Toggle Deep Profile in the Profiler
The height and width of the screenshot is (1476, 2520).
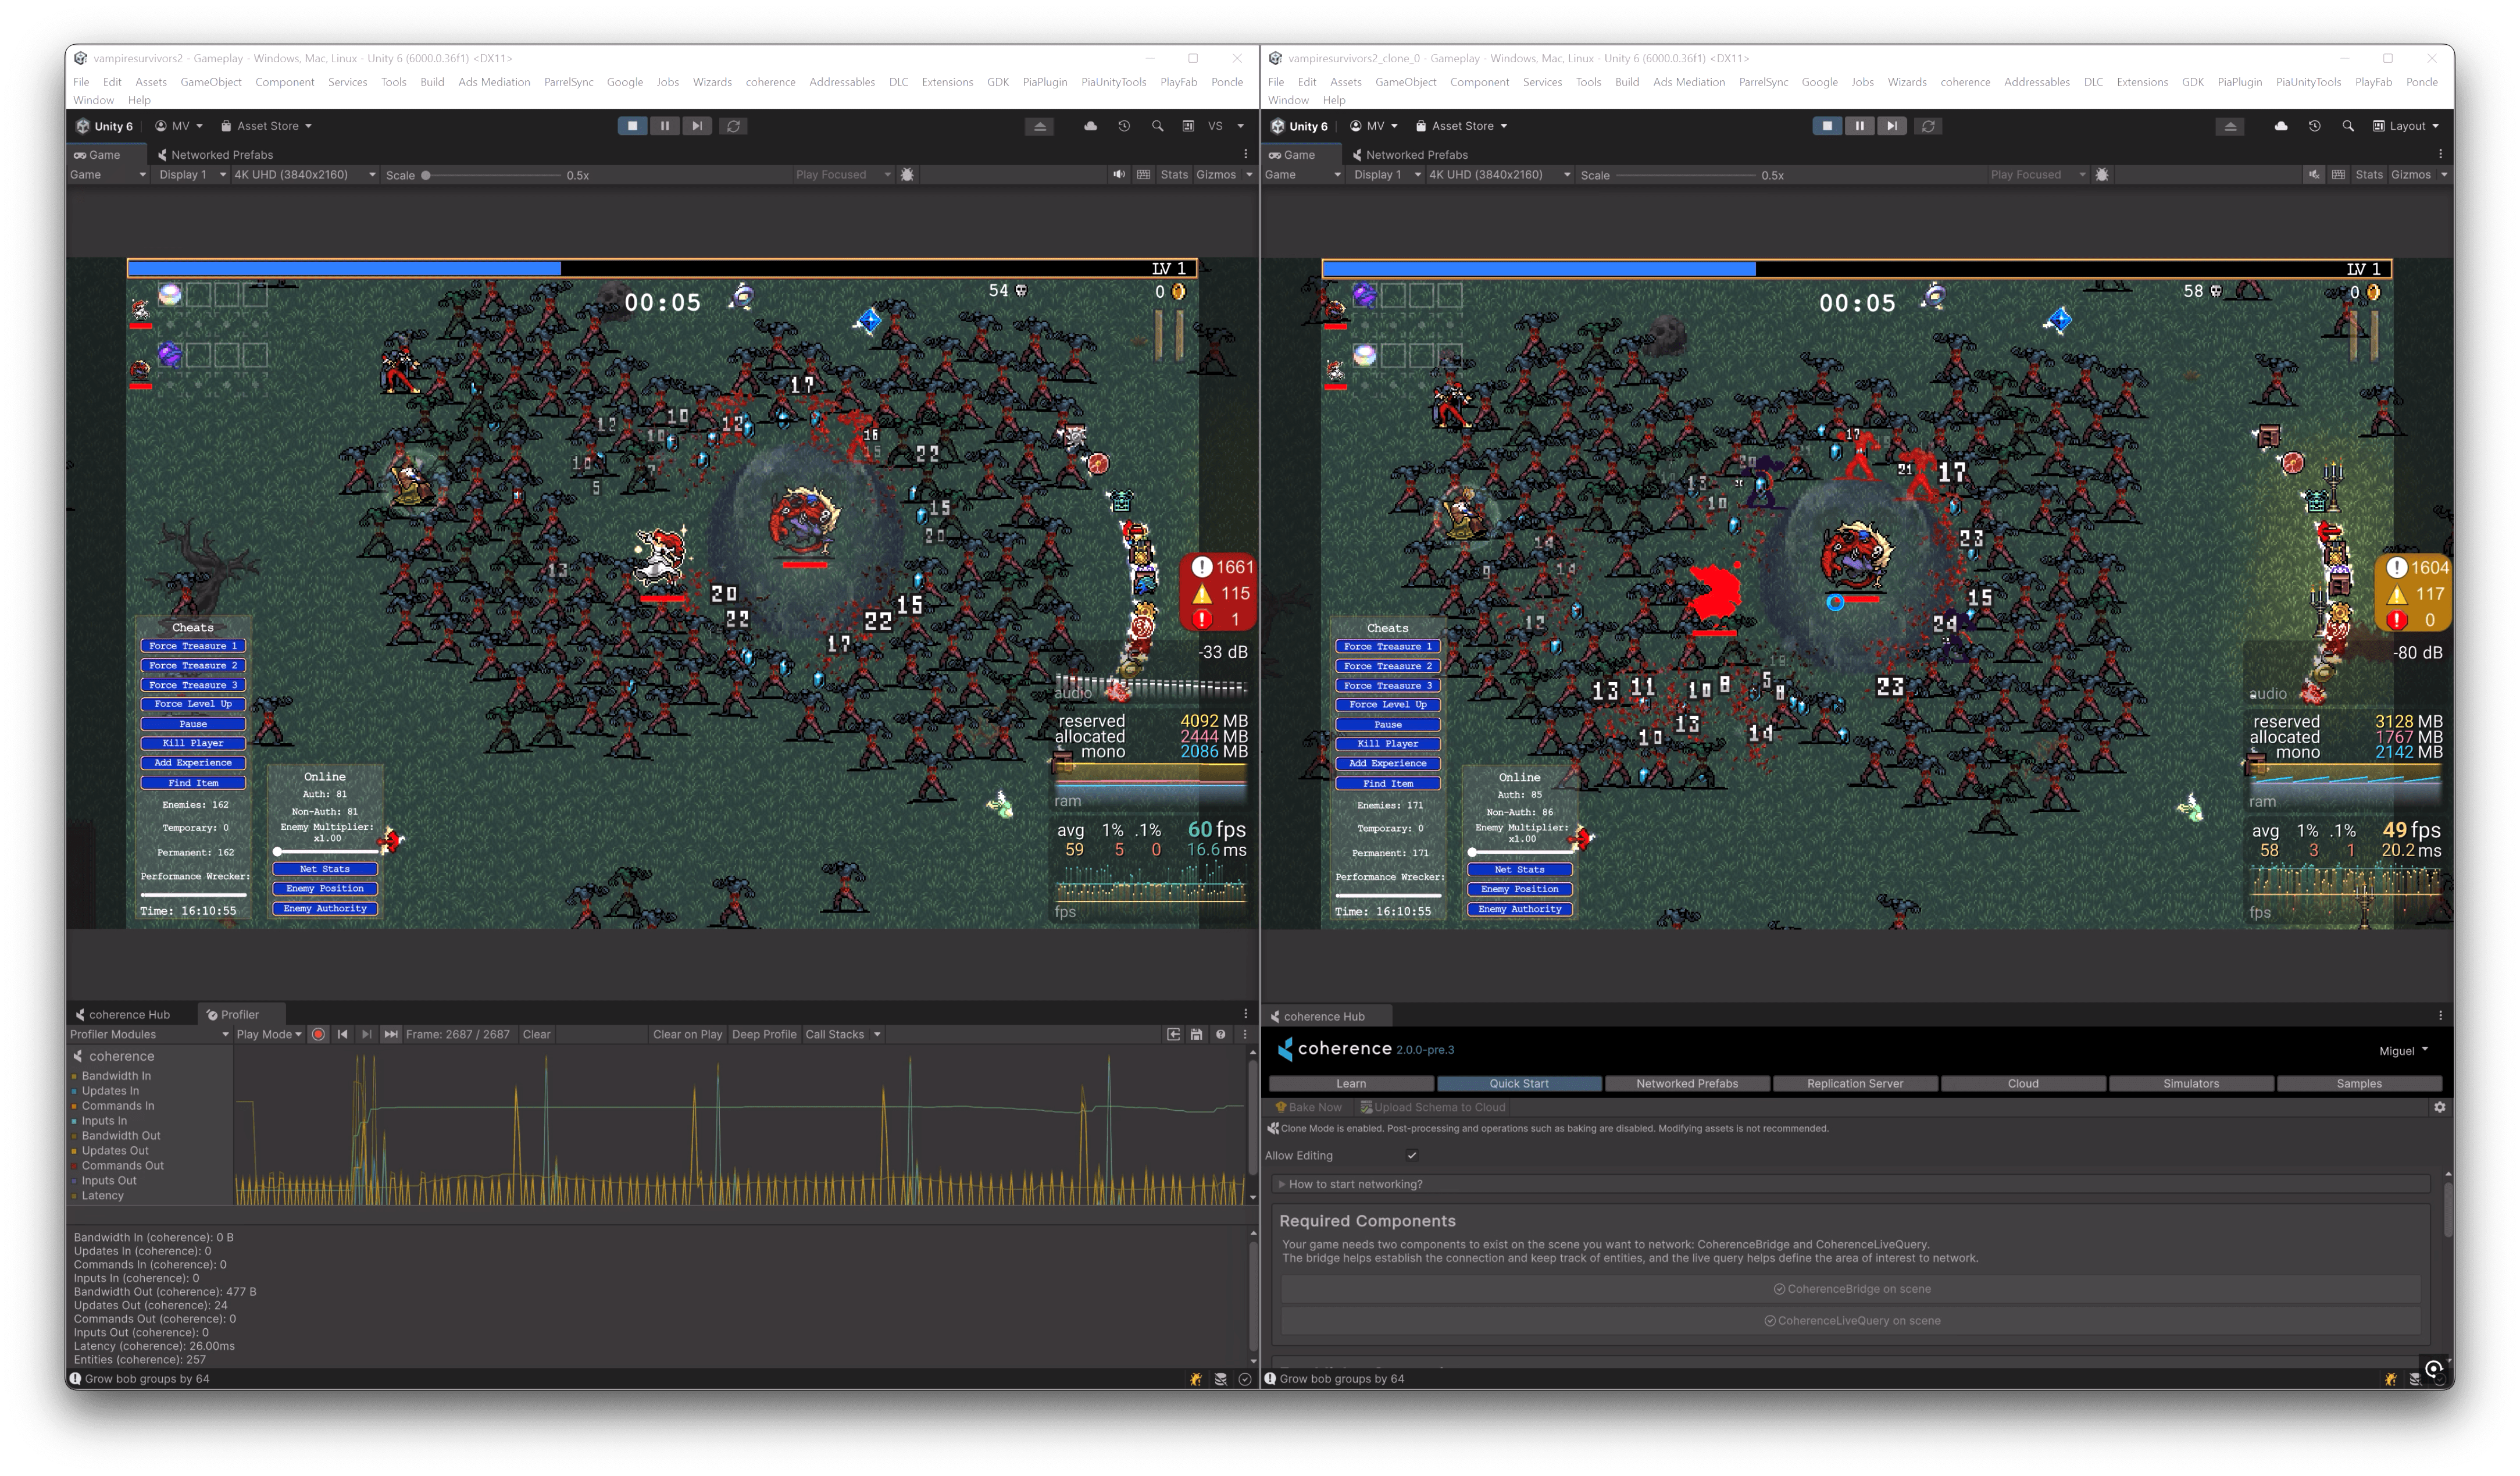coord(764,1034)
